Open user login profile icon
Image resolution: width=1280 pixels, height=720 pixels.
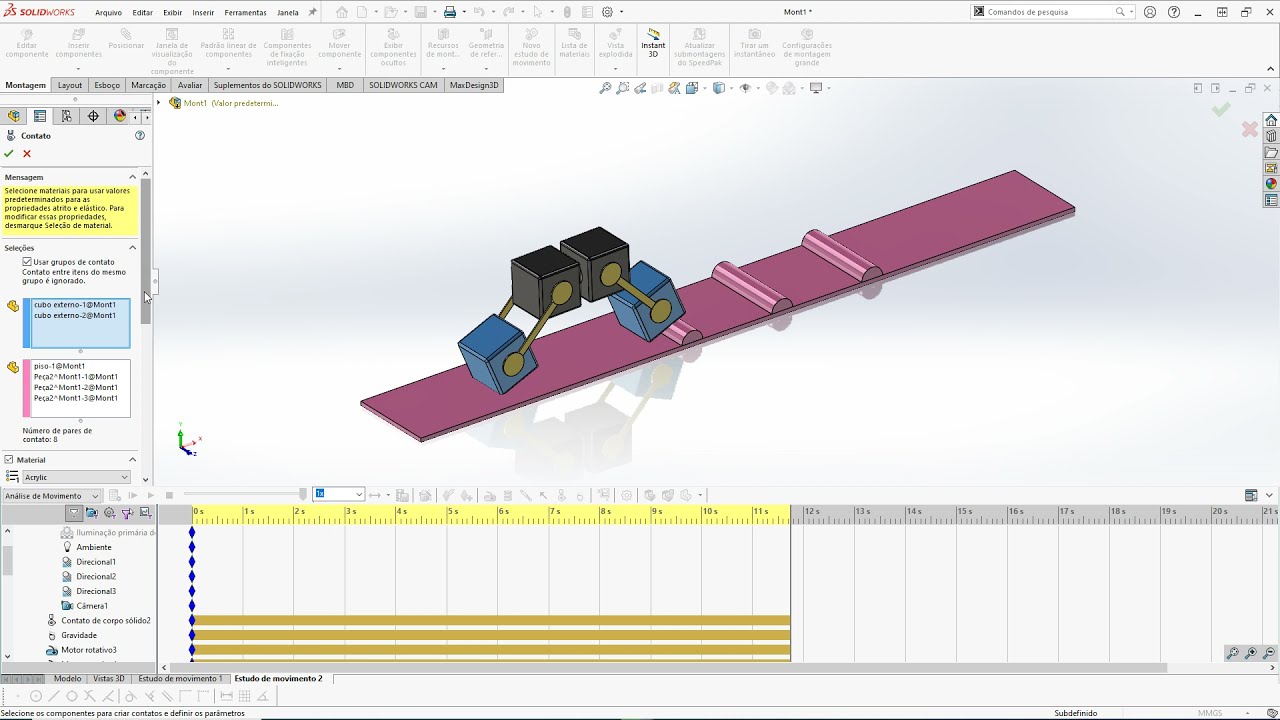click(x=1150, y=12)
